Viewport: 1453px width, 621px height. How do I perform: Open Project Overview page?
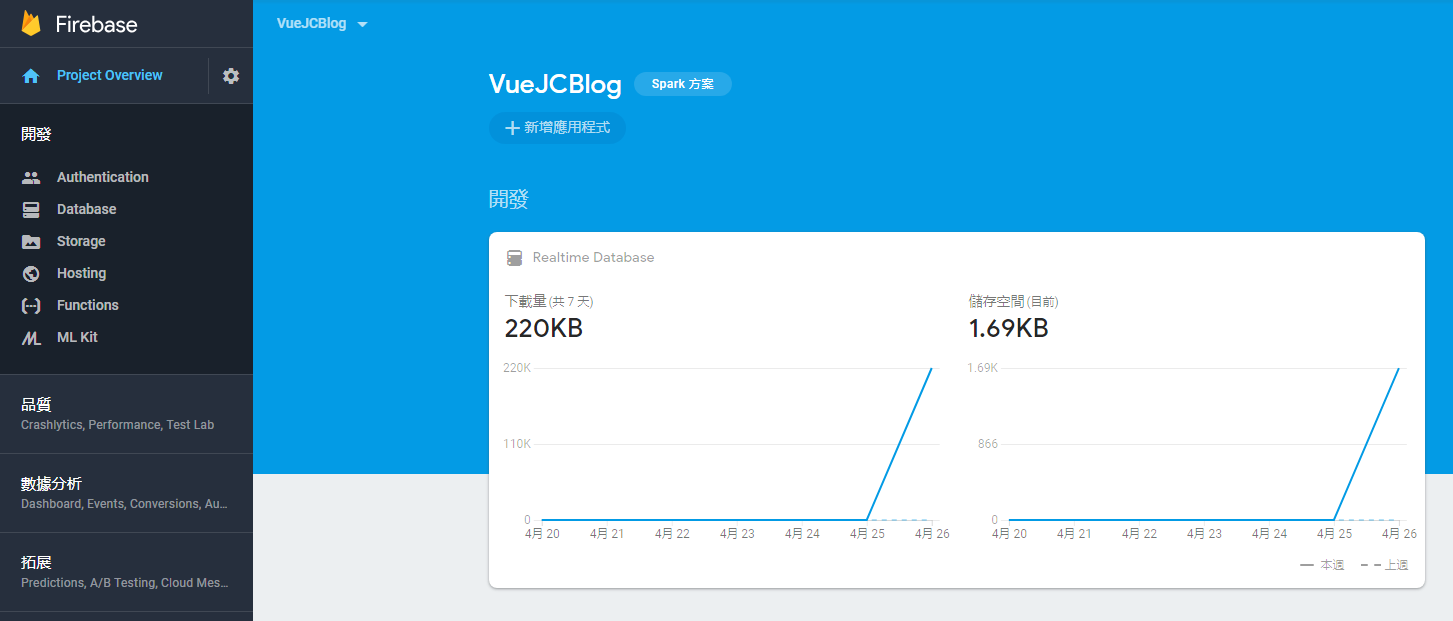click(109, 75)
